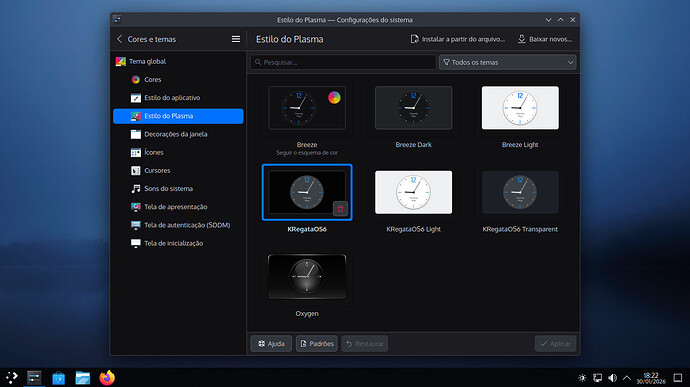Select Estilo do Plasma sidebar entry

point(178,116)
